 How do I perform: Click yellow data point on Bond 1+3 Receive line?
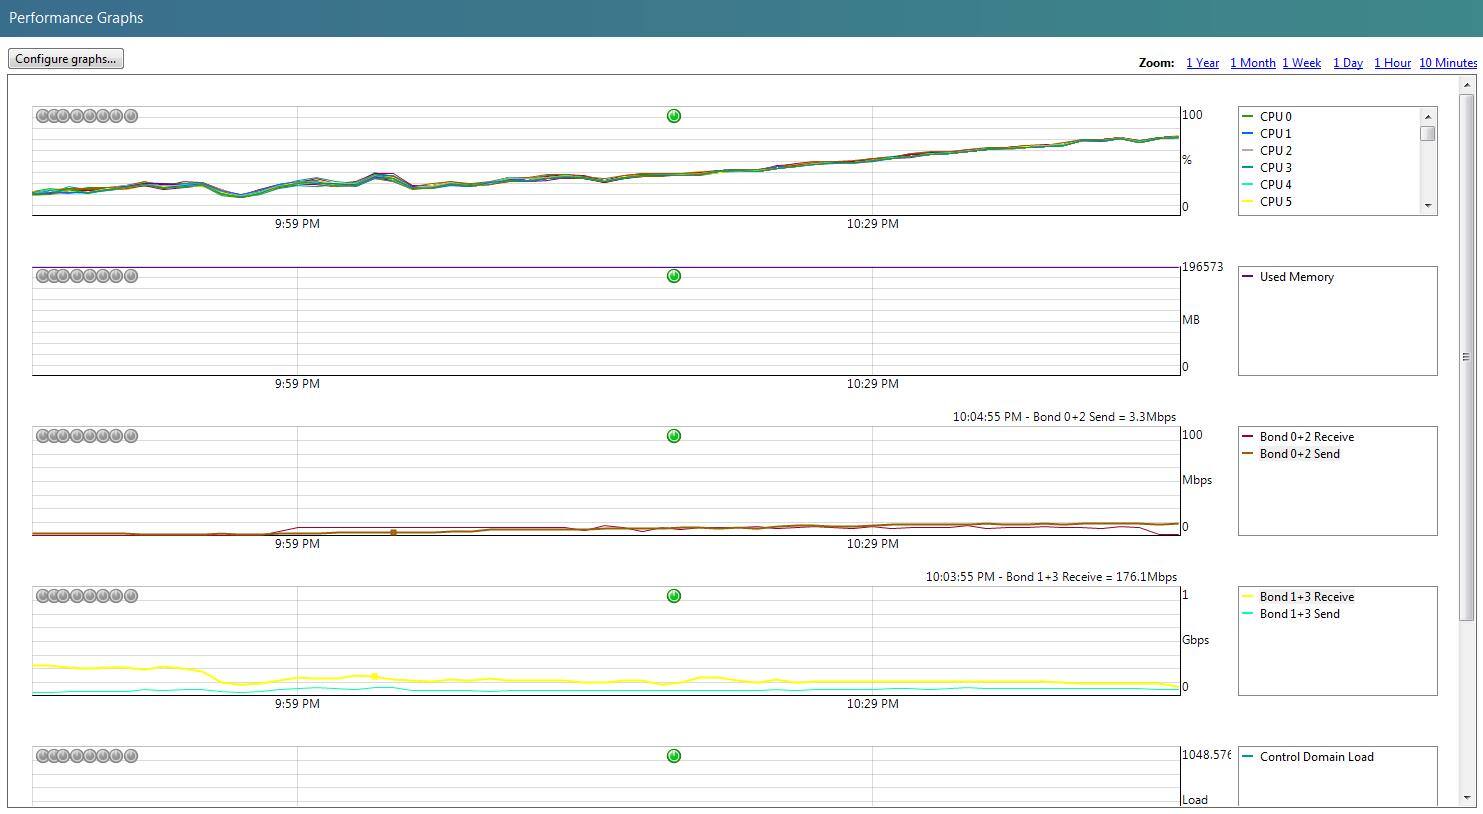pos(375,677)
